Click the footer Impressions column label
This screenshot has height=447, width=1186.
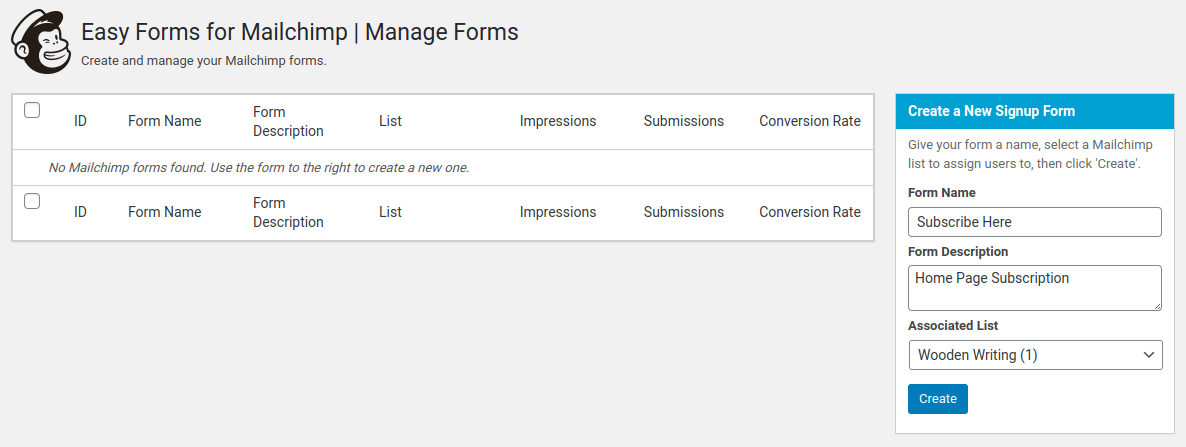(x=557, y=212)
